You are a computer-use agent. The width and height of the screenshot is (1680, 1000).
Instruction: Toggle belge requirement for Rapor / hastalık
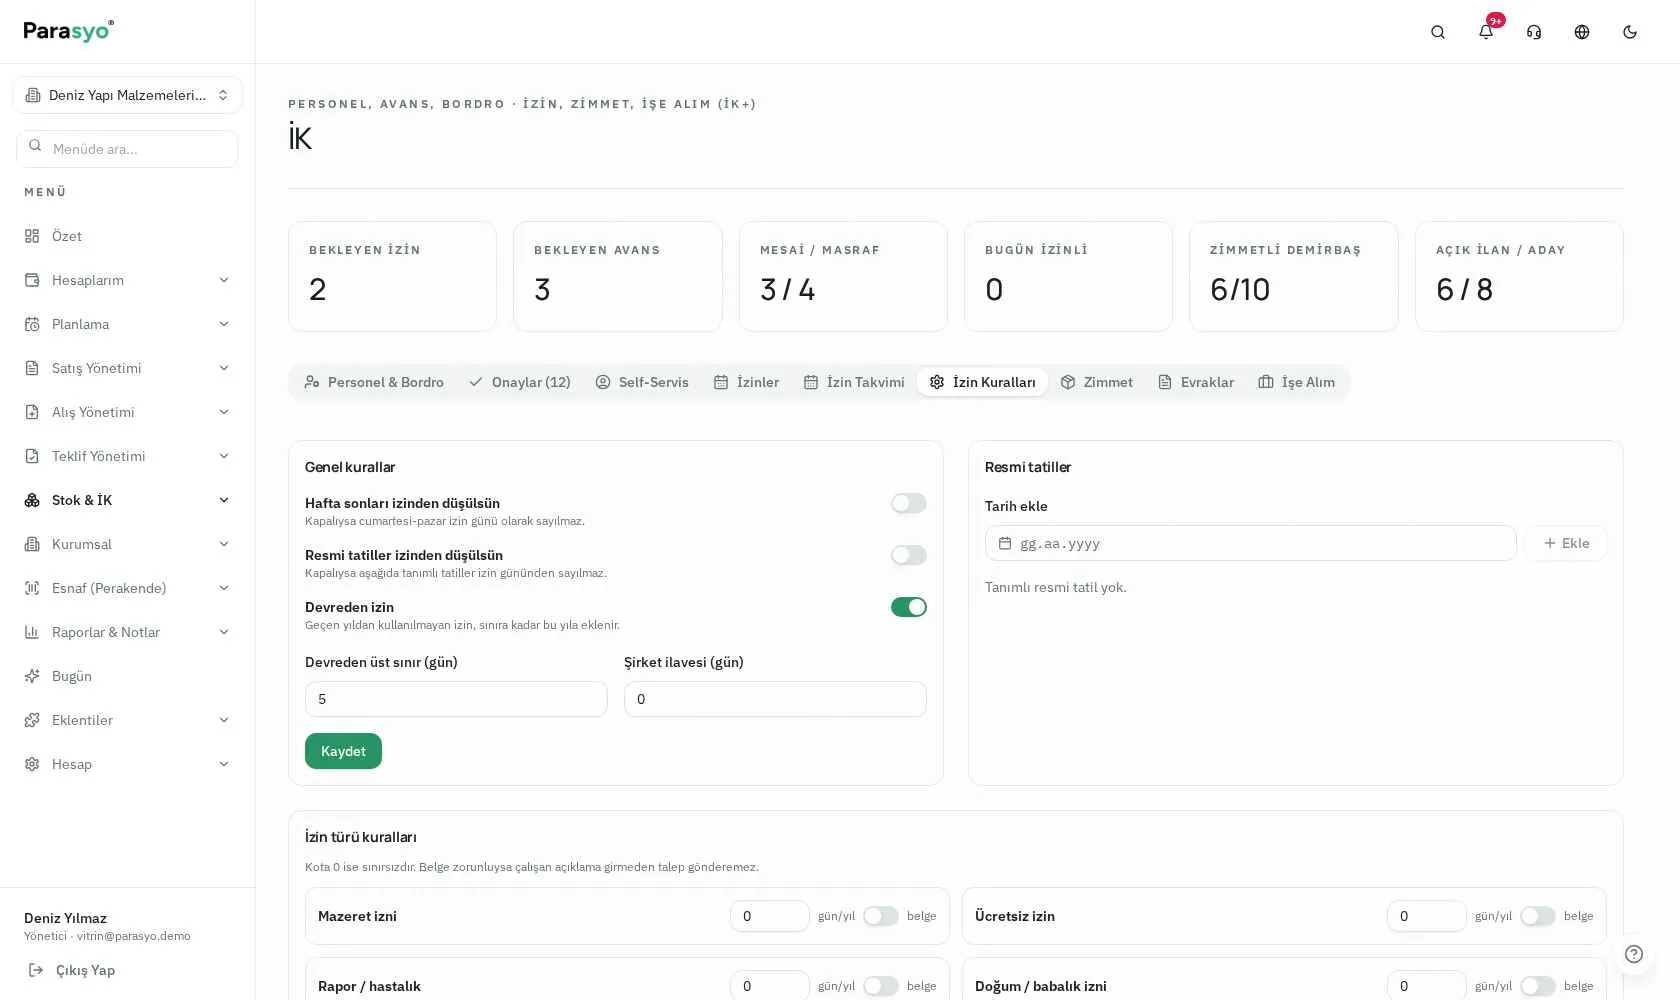881,986
